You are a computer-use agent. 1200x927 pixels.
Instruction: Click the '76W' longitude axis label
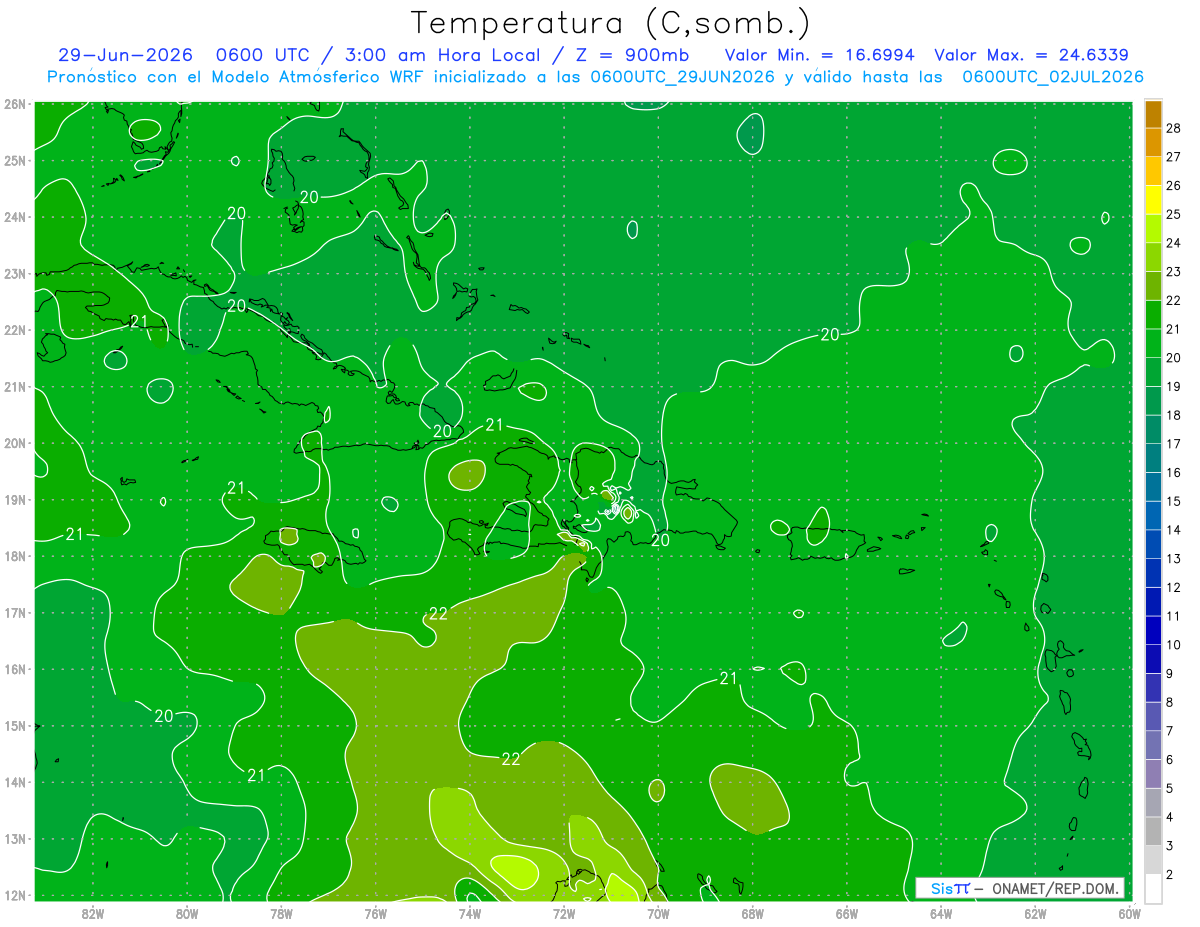coord(376,913)
